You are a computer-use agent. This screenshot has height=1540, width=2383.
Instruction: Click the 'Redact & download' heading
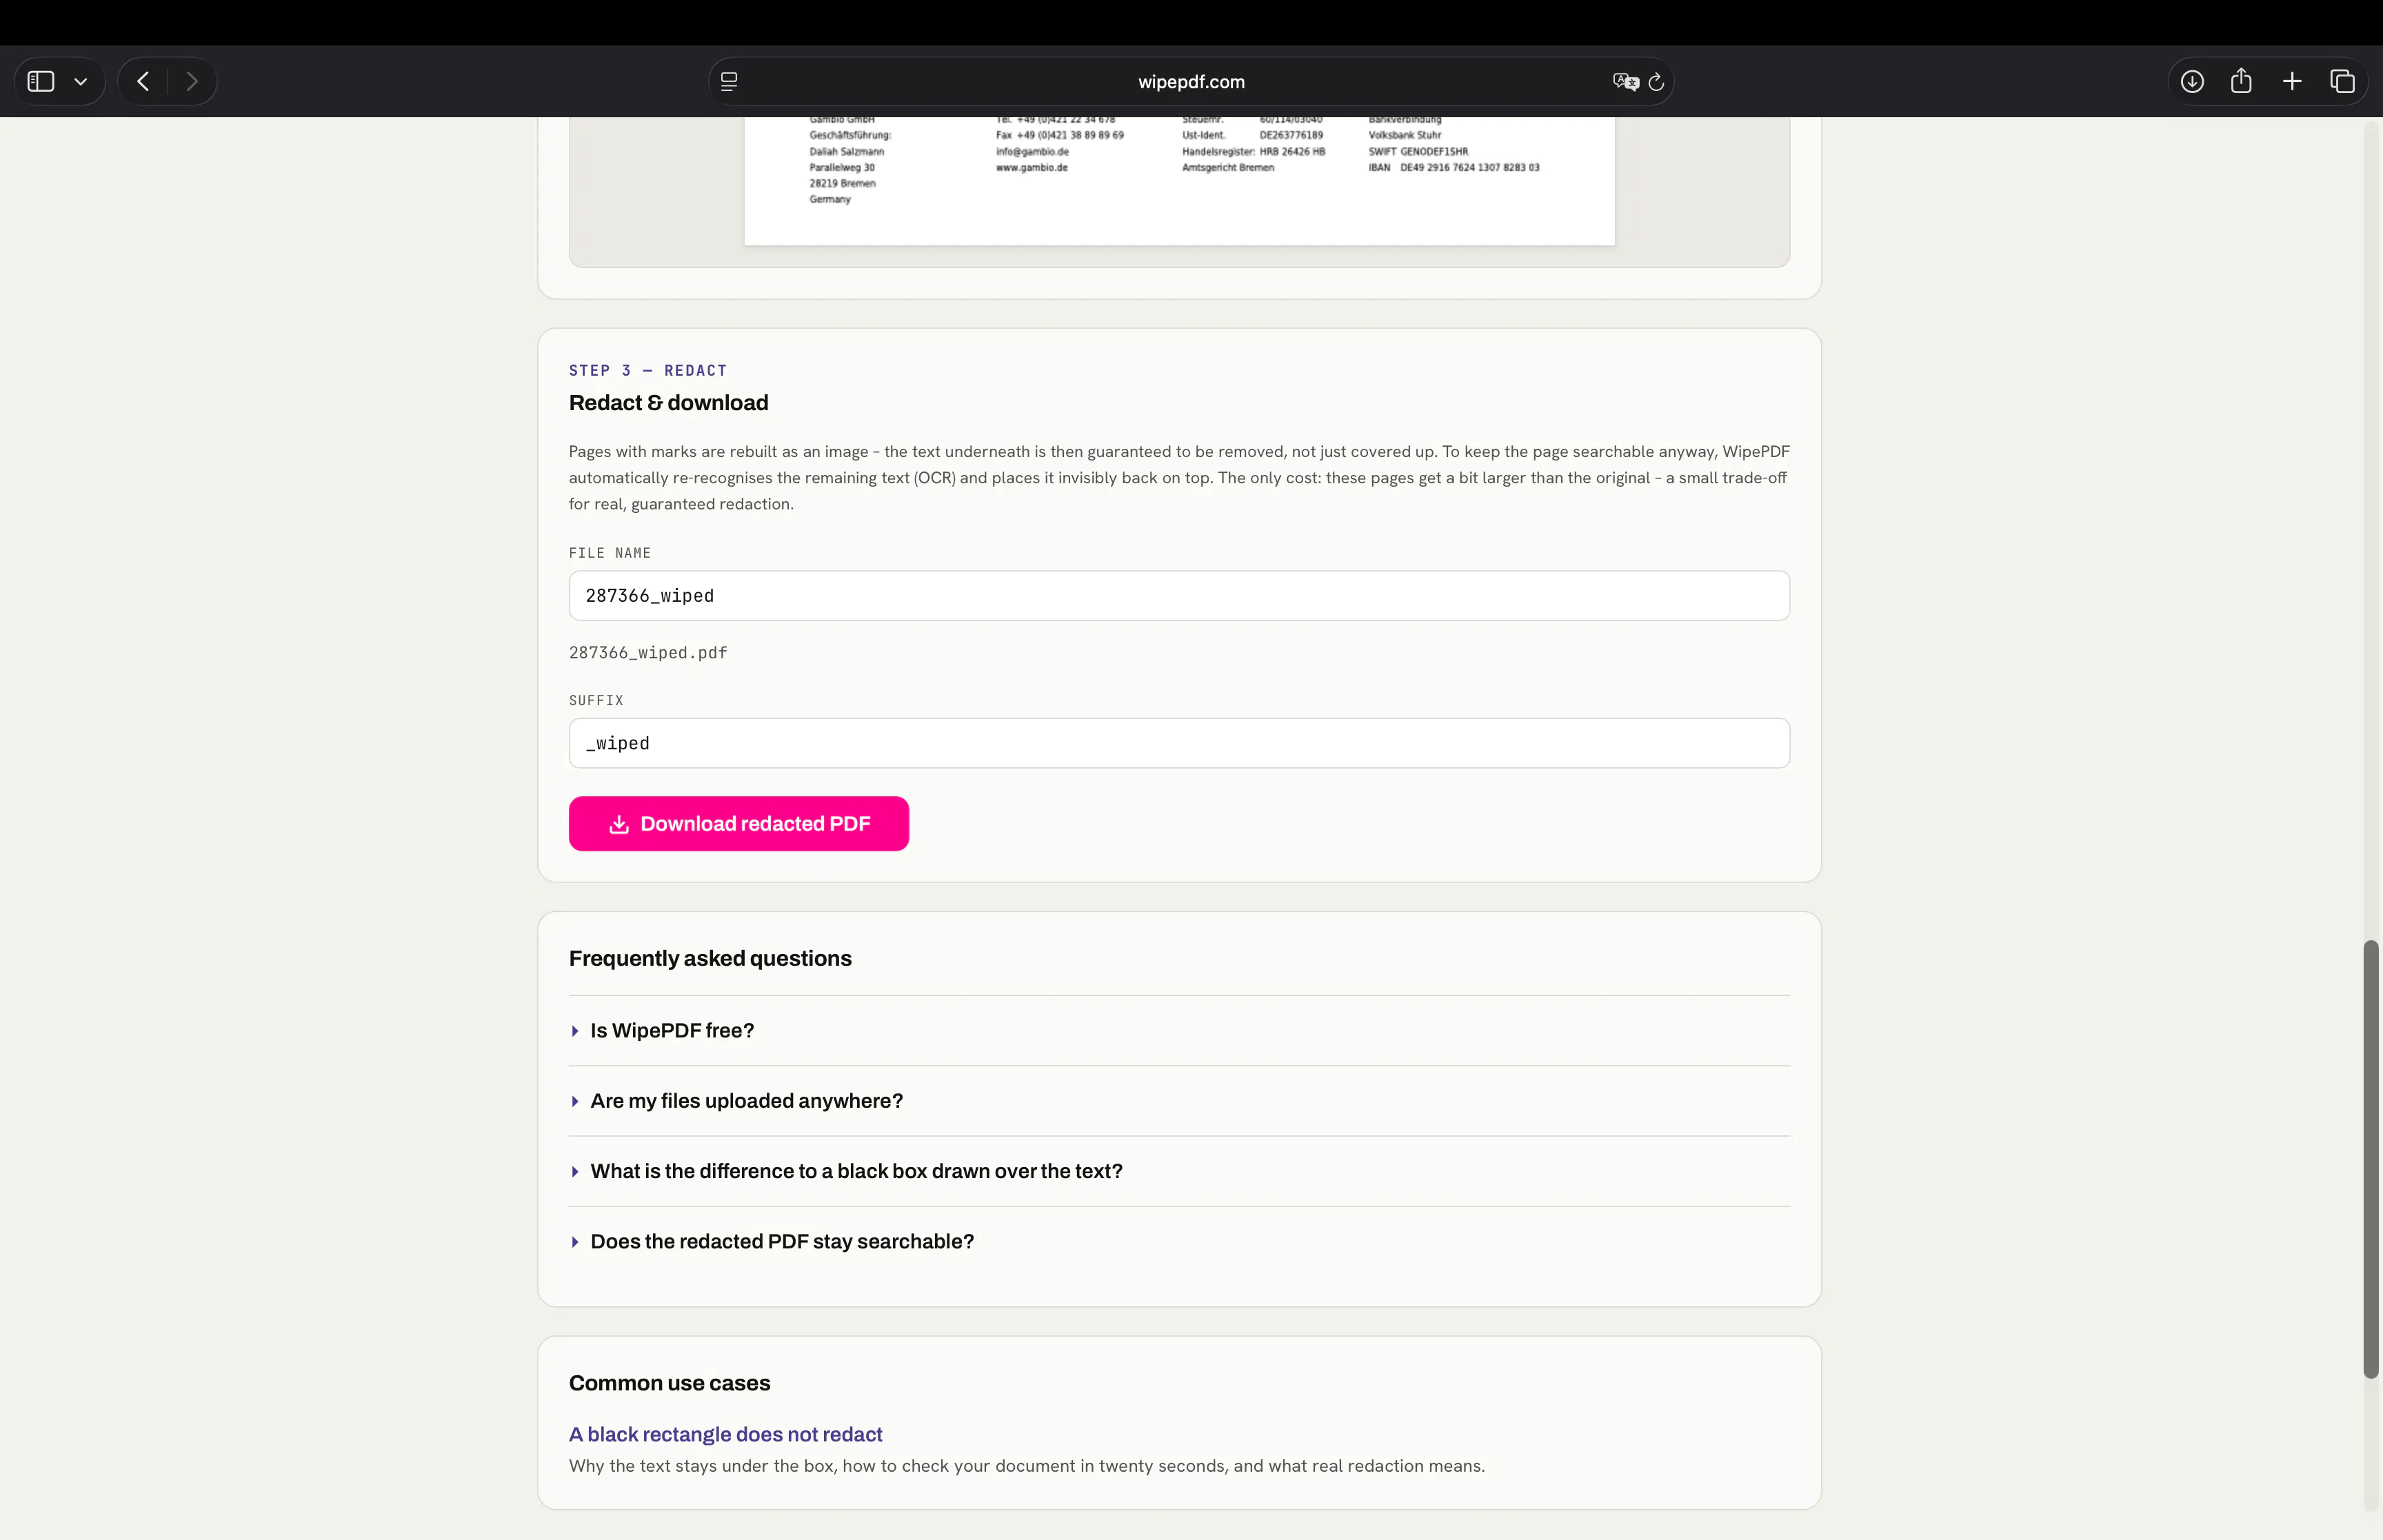(x=668, y=403)
